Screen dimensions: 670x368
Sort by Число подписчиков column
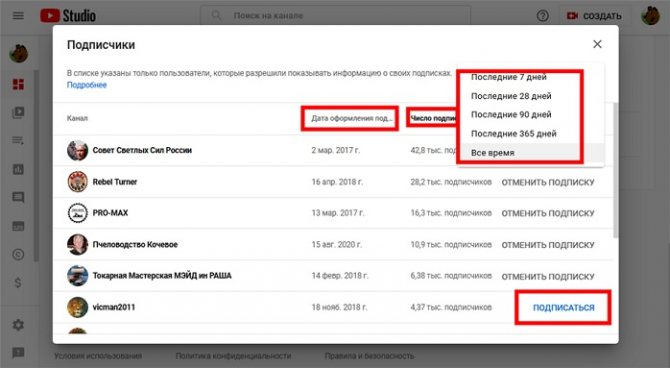pyautogui.click(x=433, y=118)
